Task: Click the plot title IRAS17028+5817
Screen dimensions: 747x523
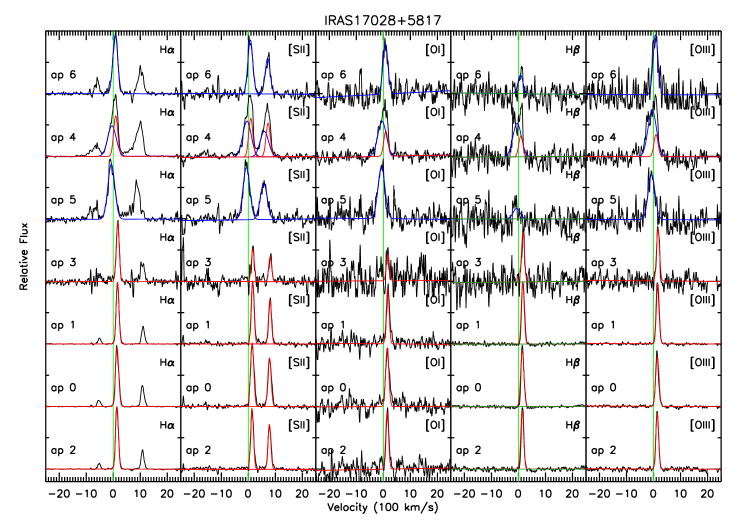Action: (x=383, y=20)
